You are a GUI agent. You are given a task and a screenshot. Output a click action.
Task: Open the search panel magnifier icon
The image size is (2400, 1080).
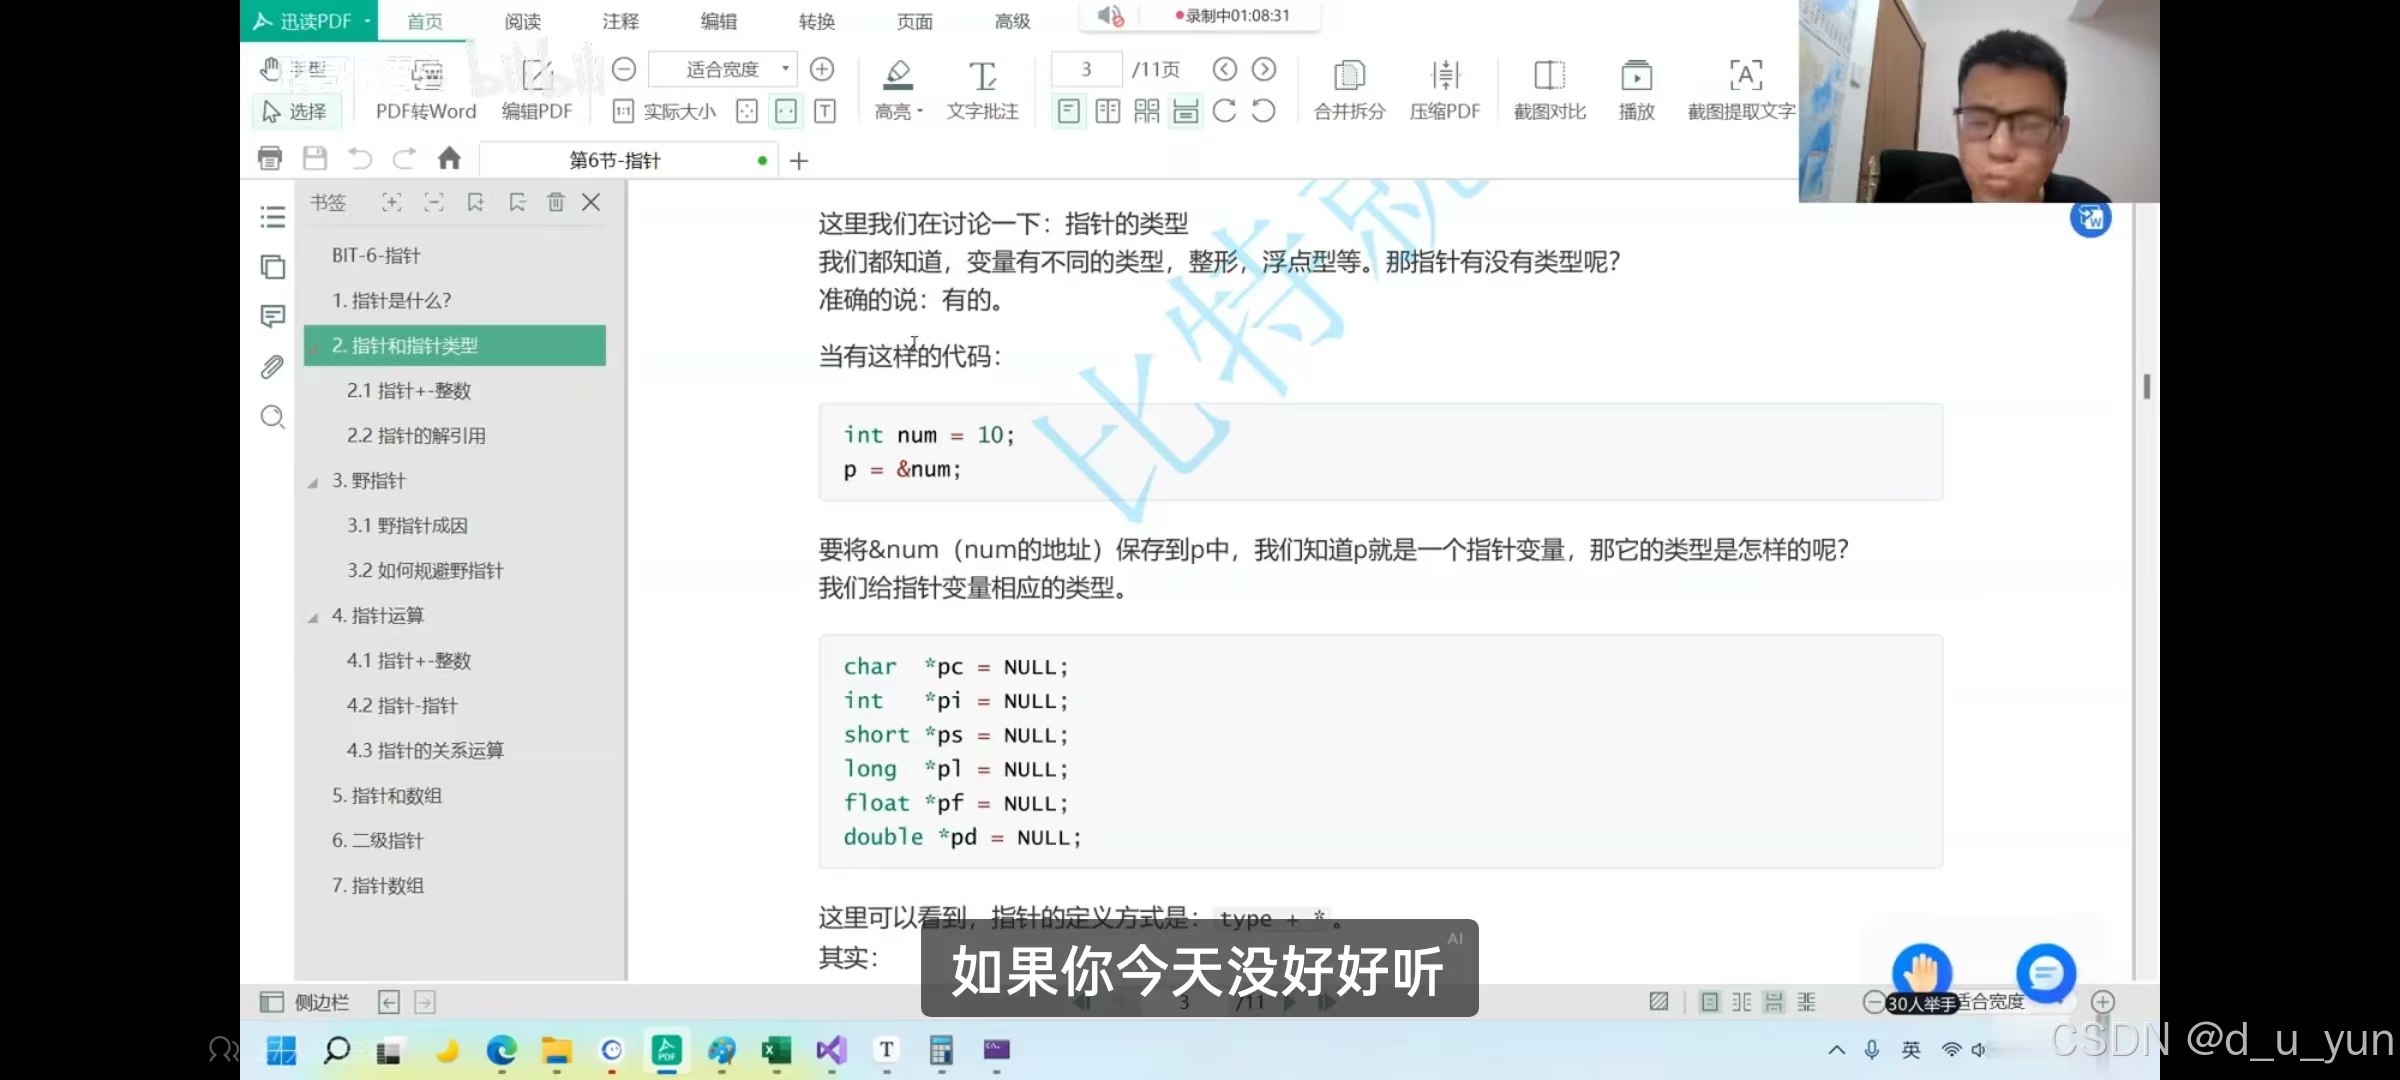click(272, 417)
